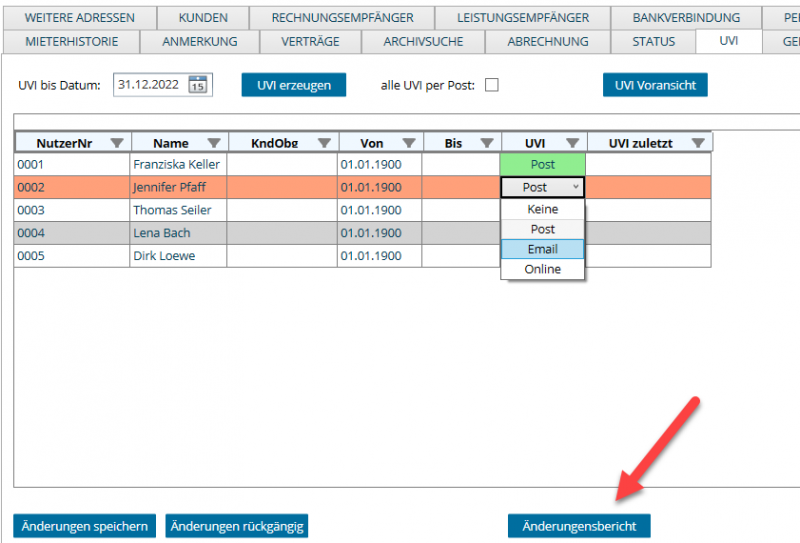800x543 pixels.
Task: Save with Änderungen speichern button
Action: (85, 526)
